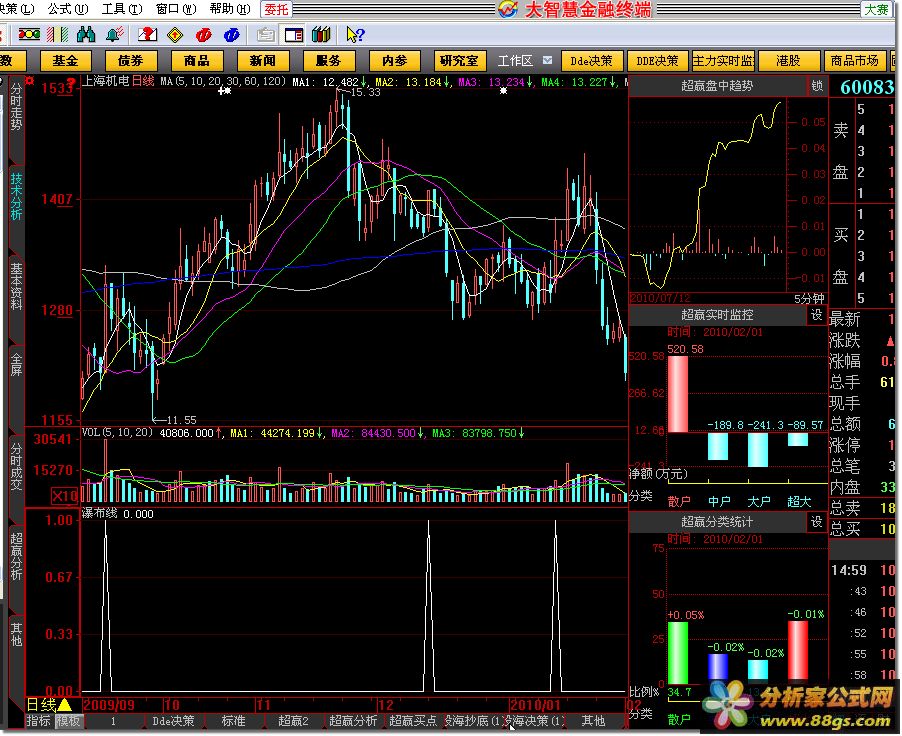Click the striped bars toolbar icon

[x=57, y=35]
